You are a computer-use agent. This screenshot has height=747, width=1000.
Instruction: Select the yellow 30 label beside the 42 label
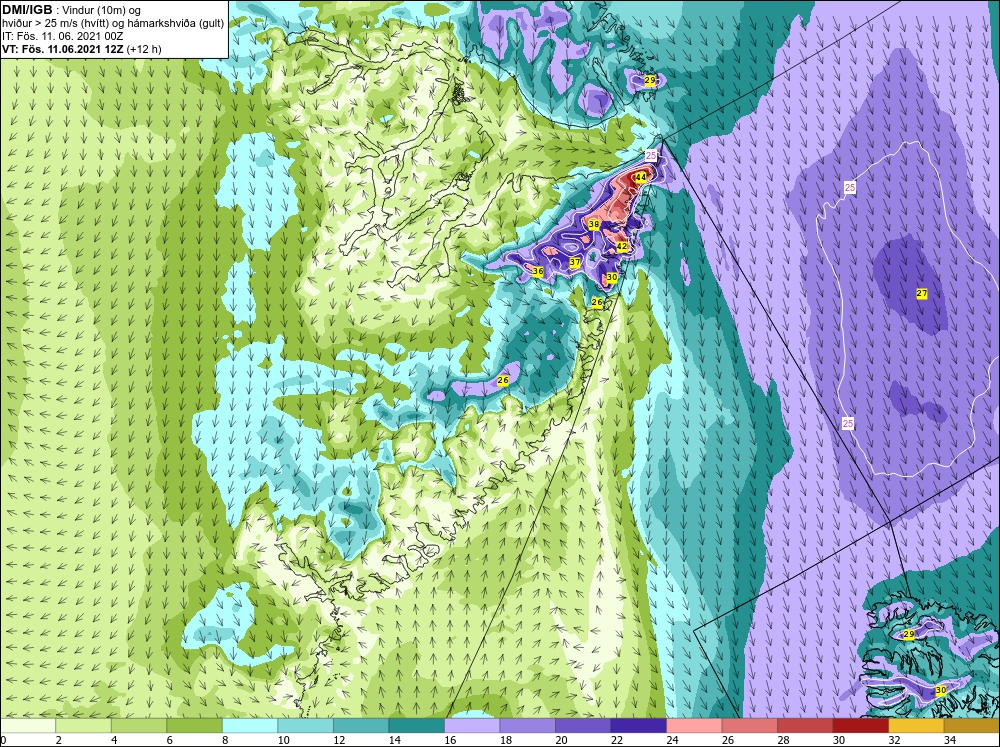612,277
